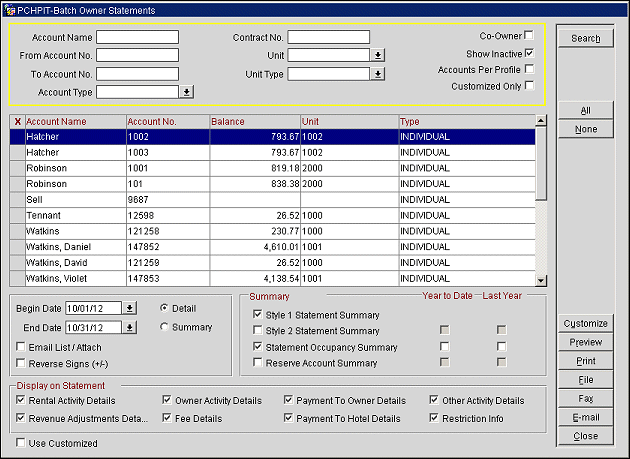The height and width of the screenshot is (459, 630).
Task: Select All accounts button
Action: [585, 111]
